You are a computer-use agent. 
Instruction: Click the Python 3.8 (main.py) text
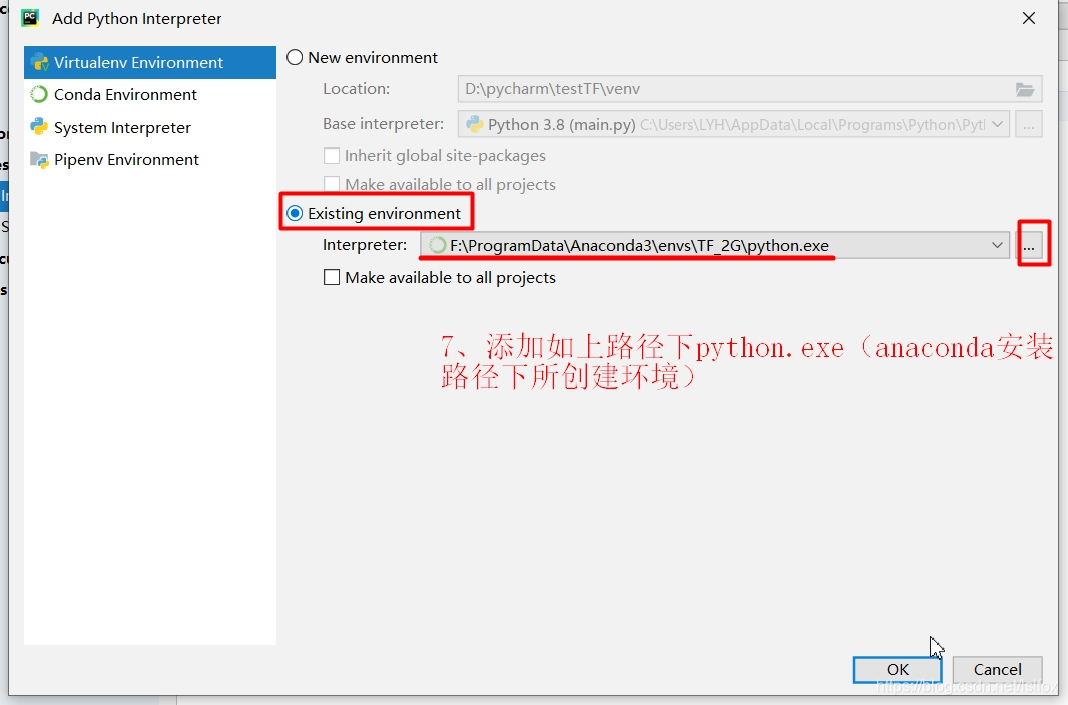pyautogui.click(x=561, y=125)
